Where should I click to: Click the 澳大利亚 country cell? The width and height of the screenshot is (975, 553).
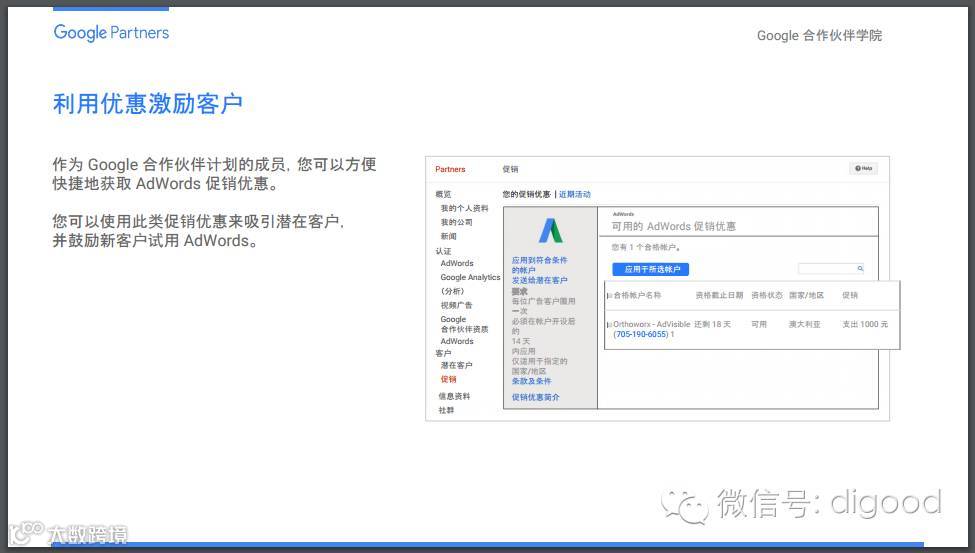pyautogui.click(x=805, y=325)
